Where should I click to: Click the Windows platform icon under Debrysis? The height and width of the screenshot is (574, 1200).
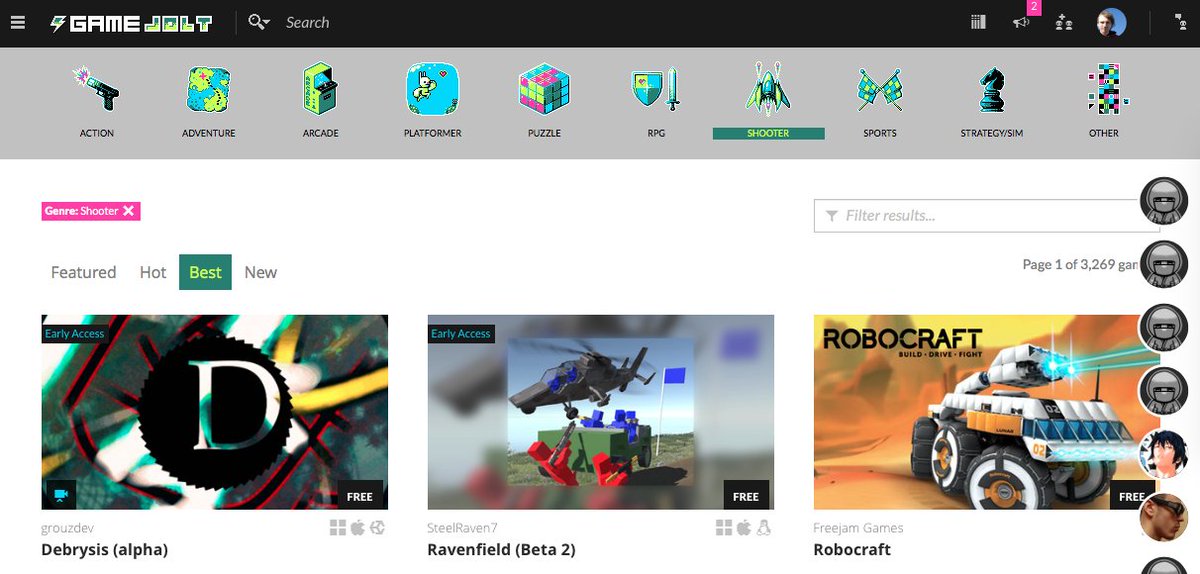click(x=338, y=527)
